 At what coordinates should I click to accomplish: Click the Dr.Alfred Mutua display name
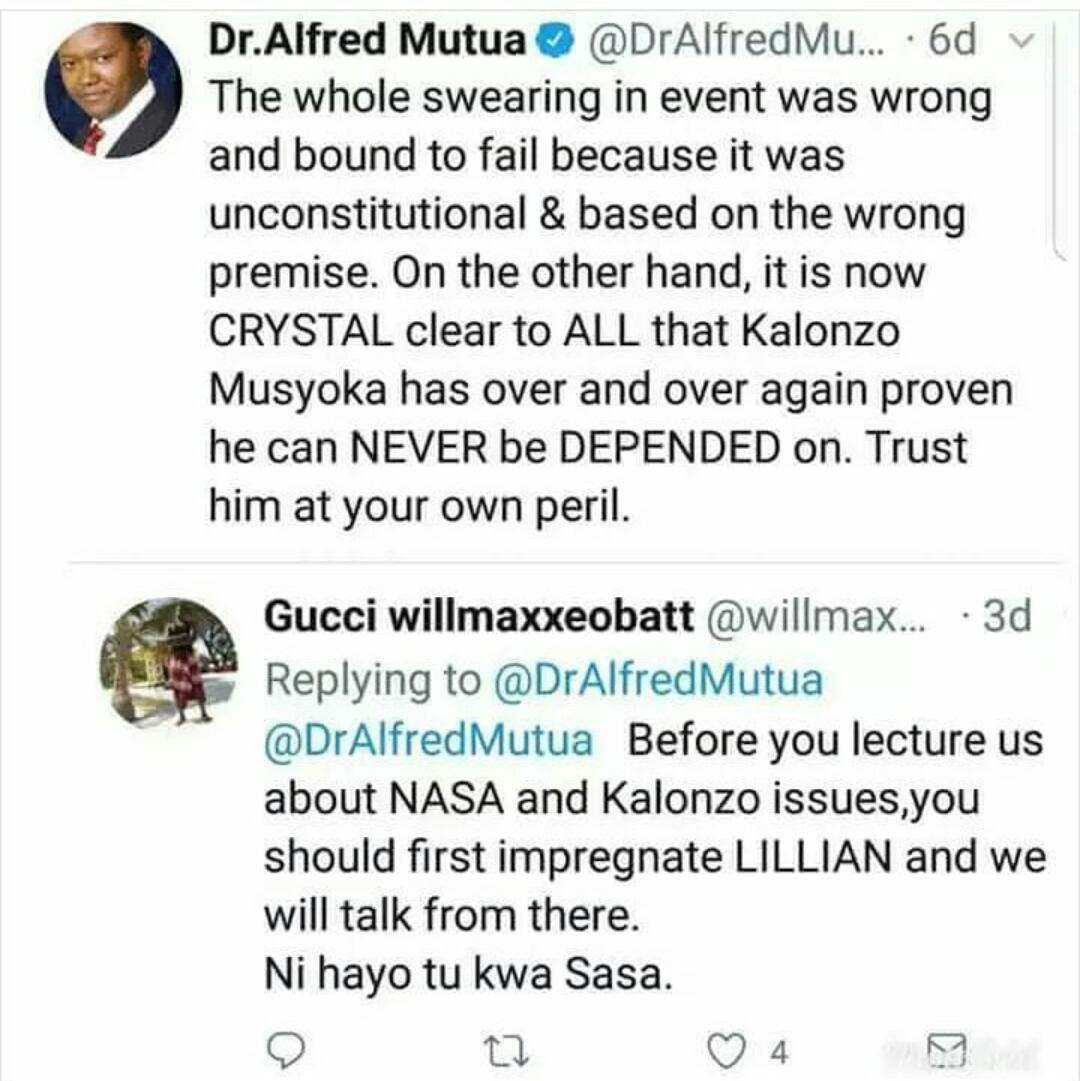(x=368, y=40)
